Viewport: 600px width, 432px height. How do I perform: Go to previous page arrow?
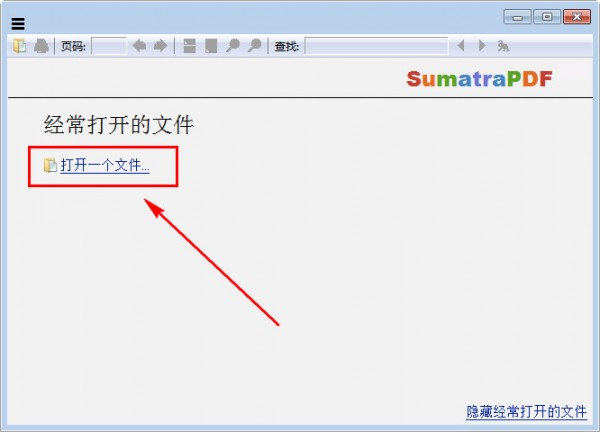pyautogui.click(x=139, y=46)
